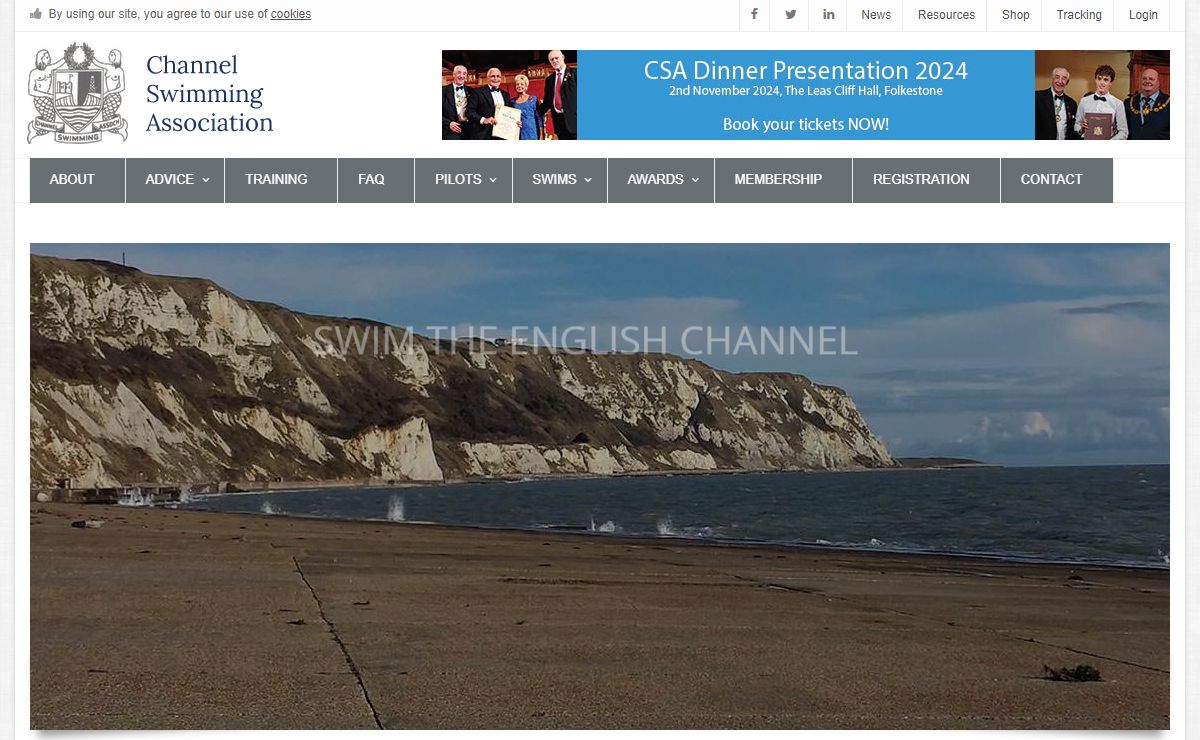Open the FAQ menu item
The height and width of the screenshot is (740, 1200).
click(x=371, y=180)
